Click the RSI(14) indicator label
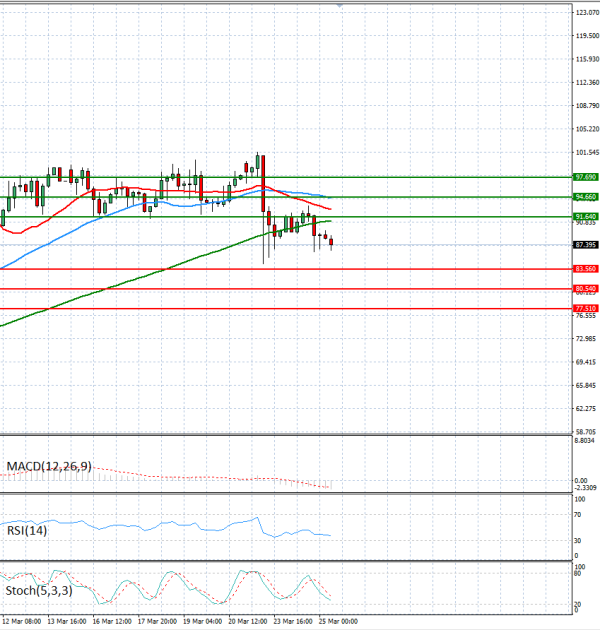Viewport: 600px width, 630px height. coord(28,530)
